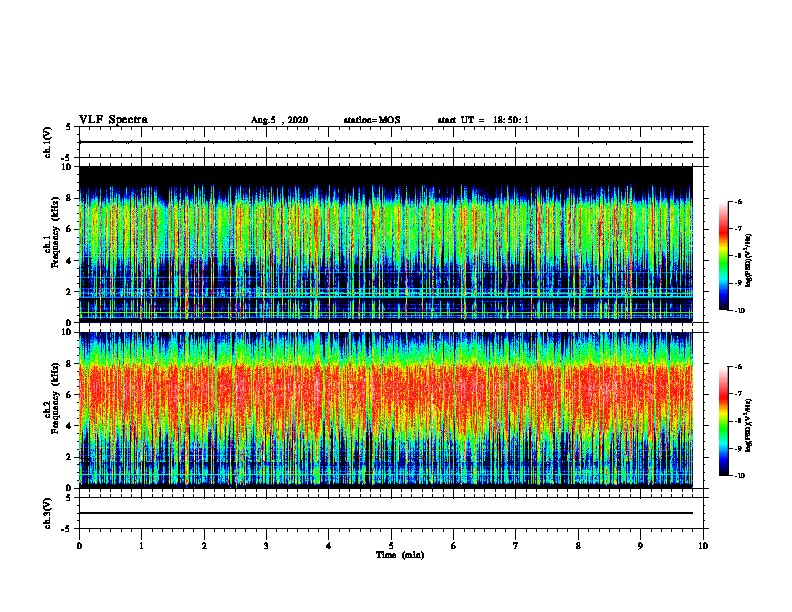Click the time axis tick label '10'
This screenshot has height=612, width=792.
[703, 546]
